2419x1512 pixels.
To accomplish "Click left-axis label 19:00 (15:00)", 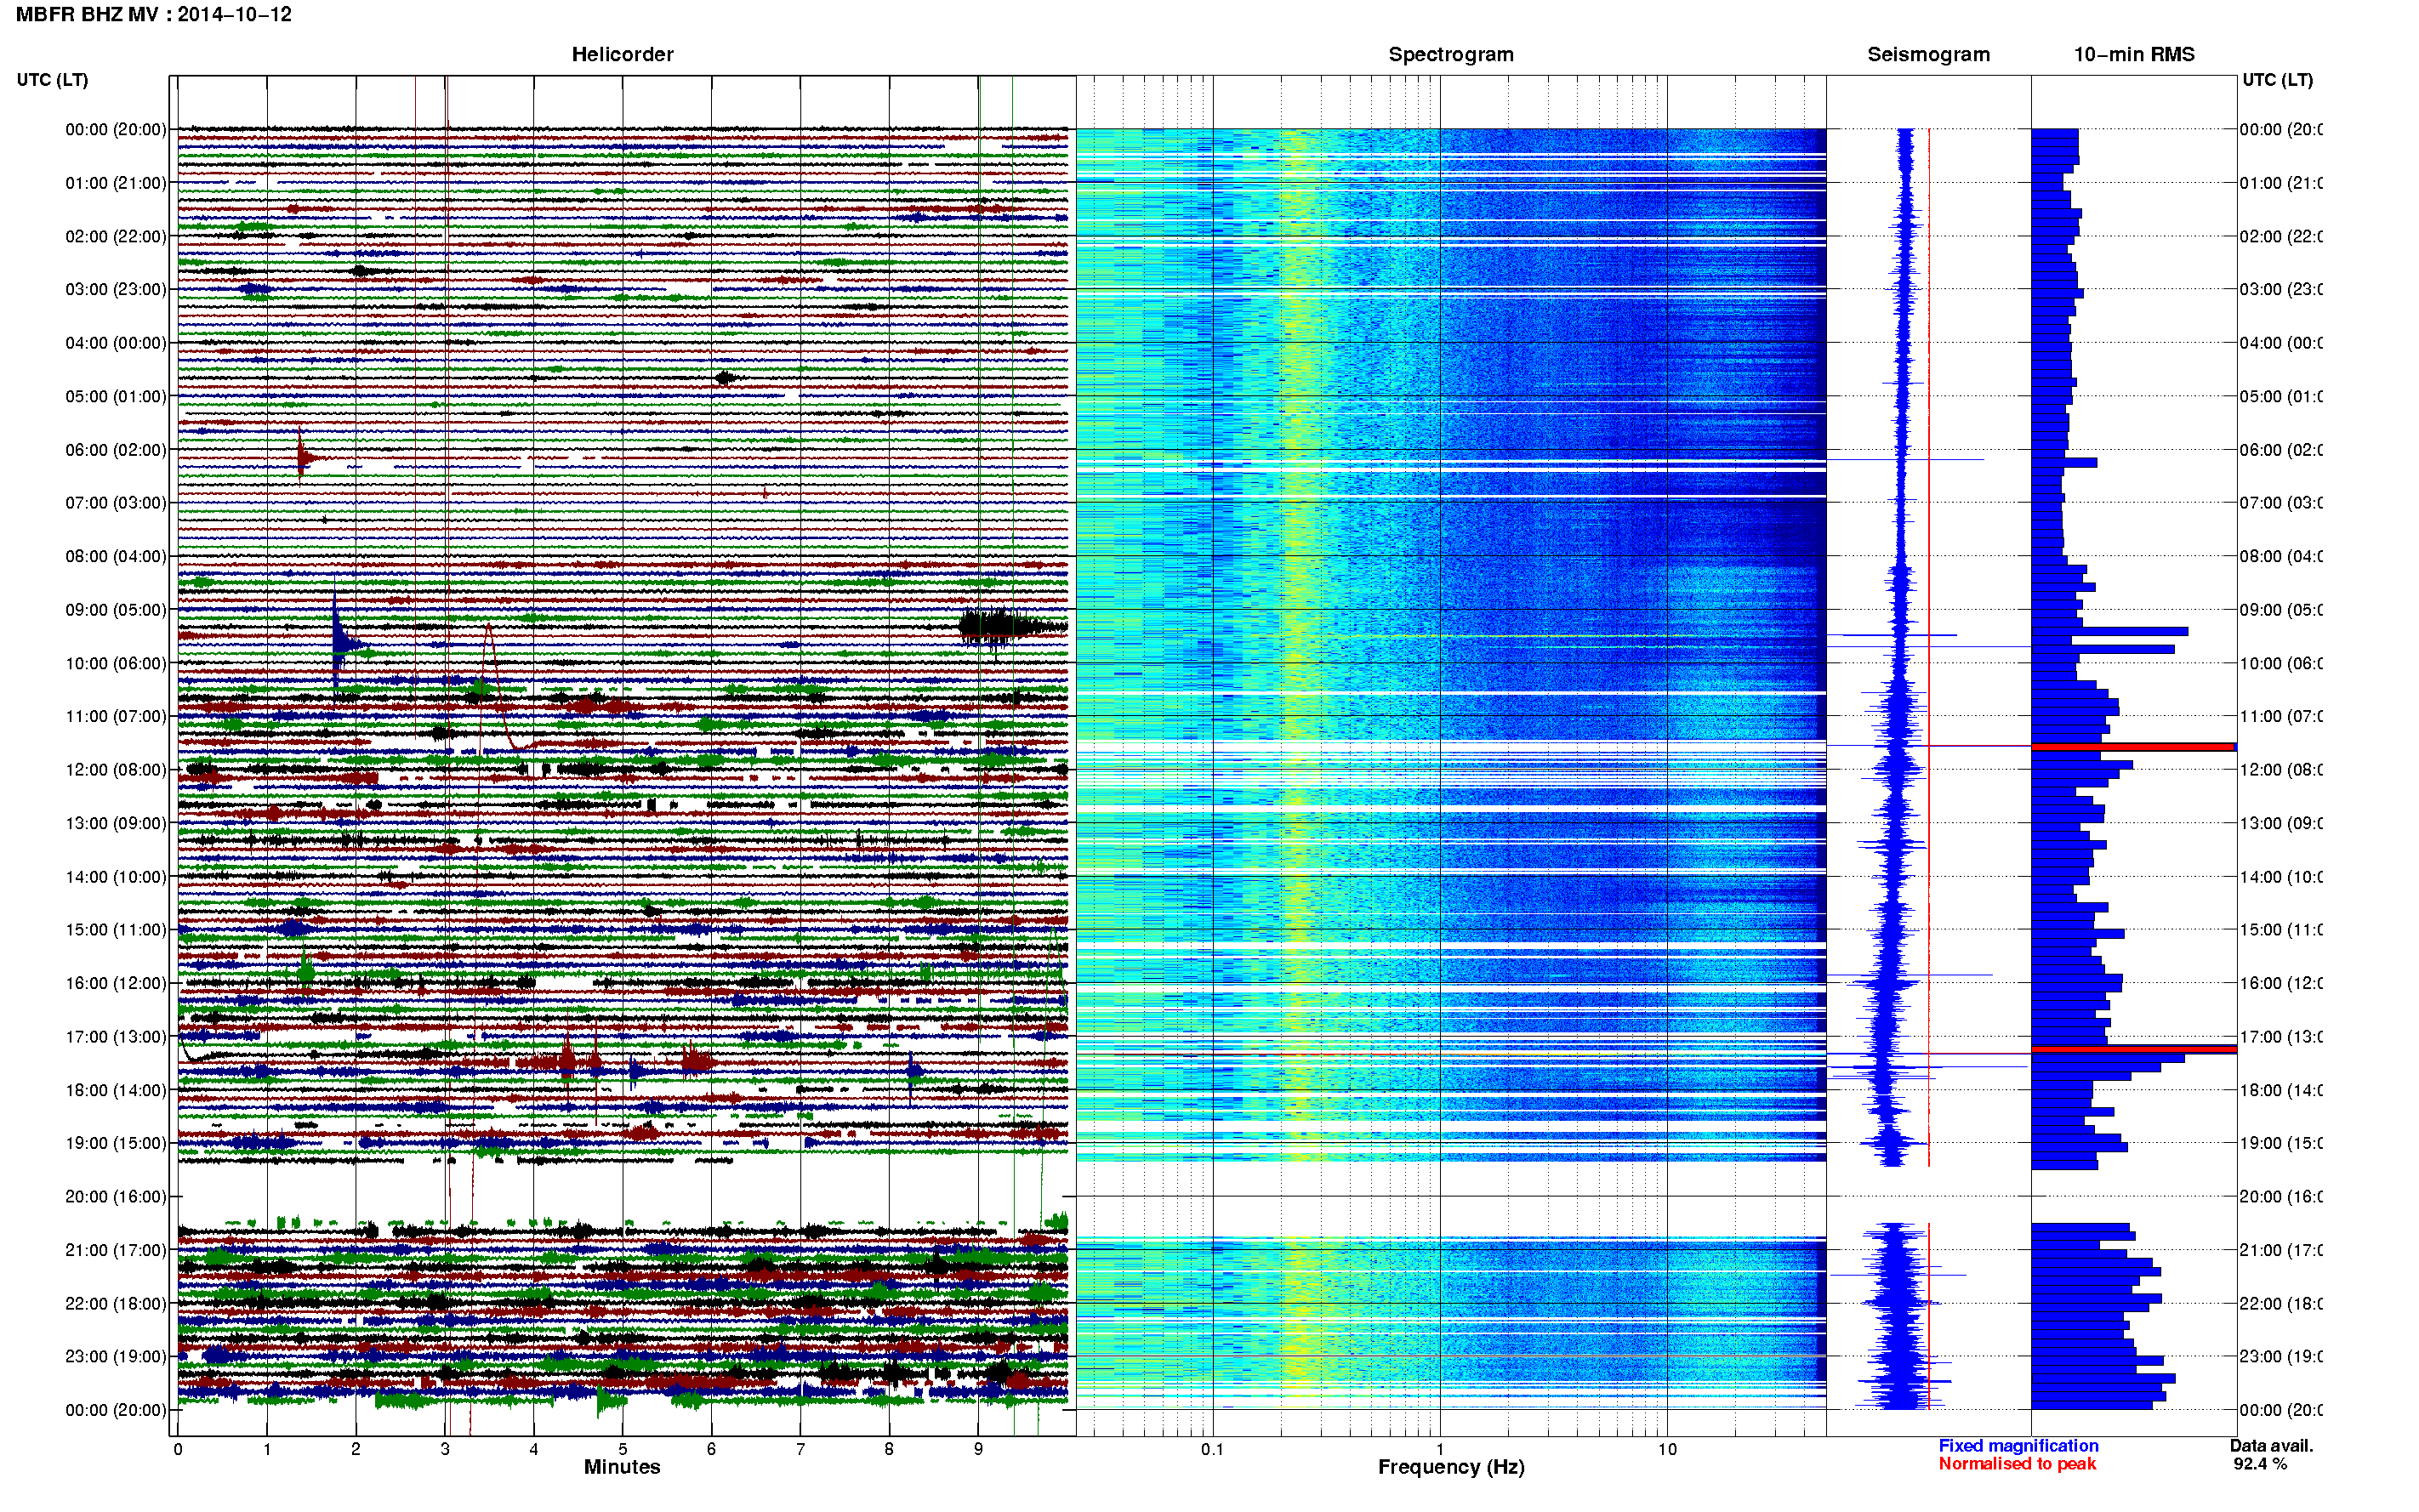I will pos(116,1143).
